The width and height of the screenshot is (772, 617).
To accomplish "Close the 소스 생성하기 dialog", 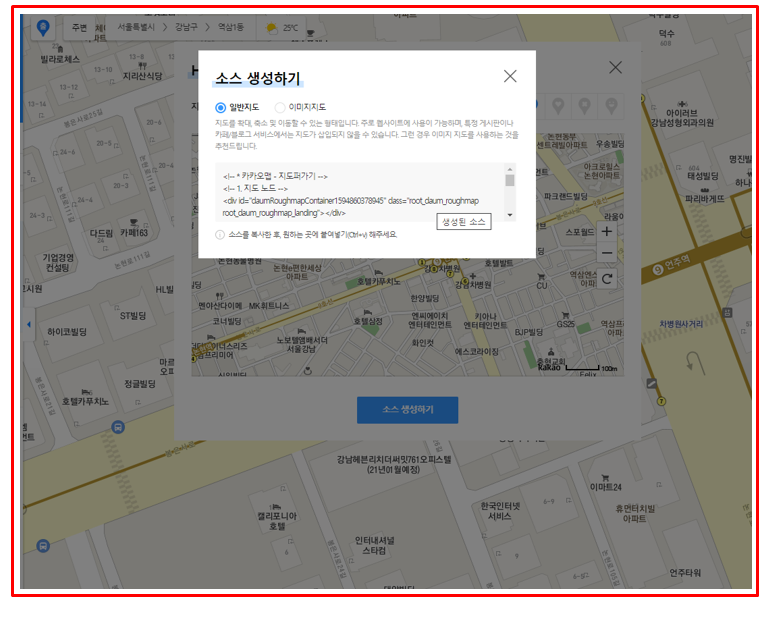I will (510, 76).
